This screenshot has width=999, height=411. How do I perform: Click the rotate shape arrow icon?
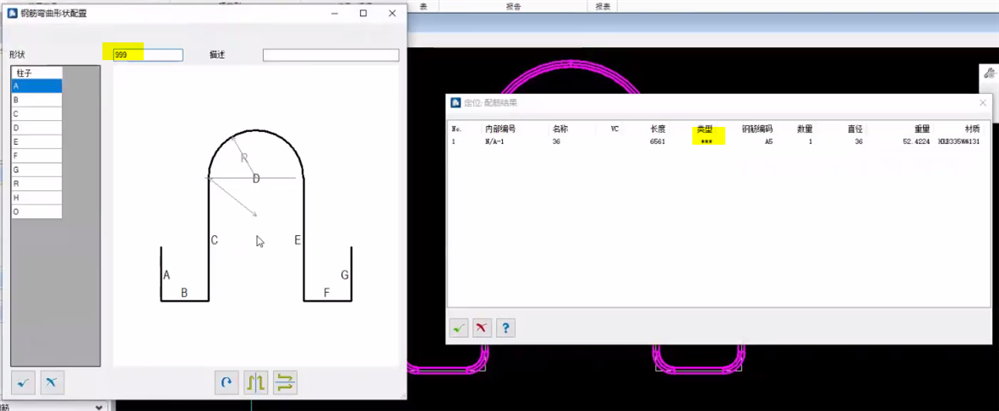(x=226, y=382)
